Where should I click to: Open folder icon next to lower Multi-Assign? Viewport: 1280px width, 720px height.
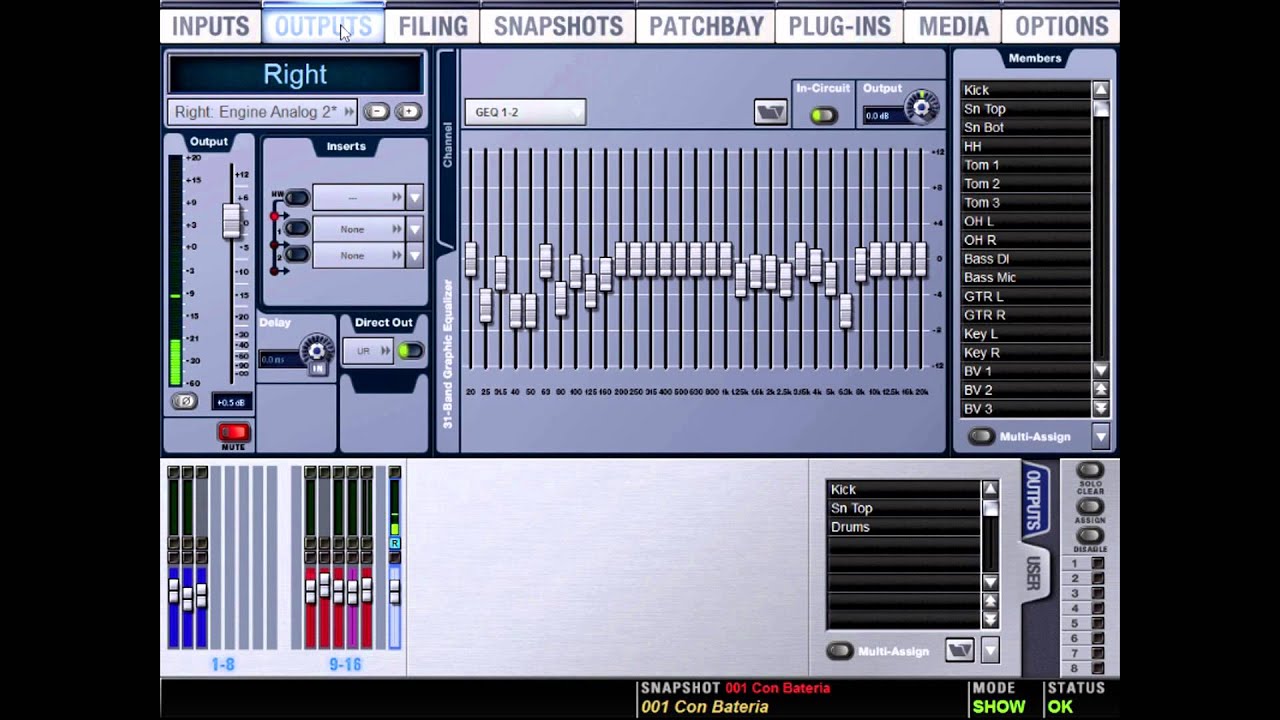point(959,651)
